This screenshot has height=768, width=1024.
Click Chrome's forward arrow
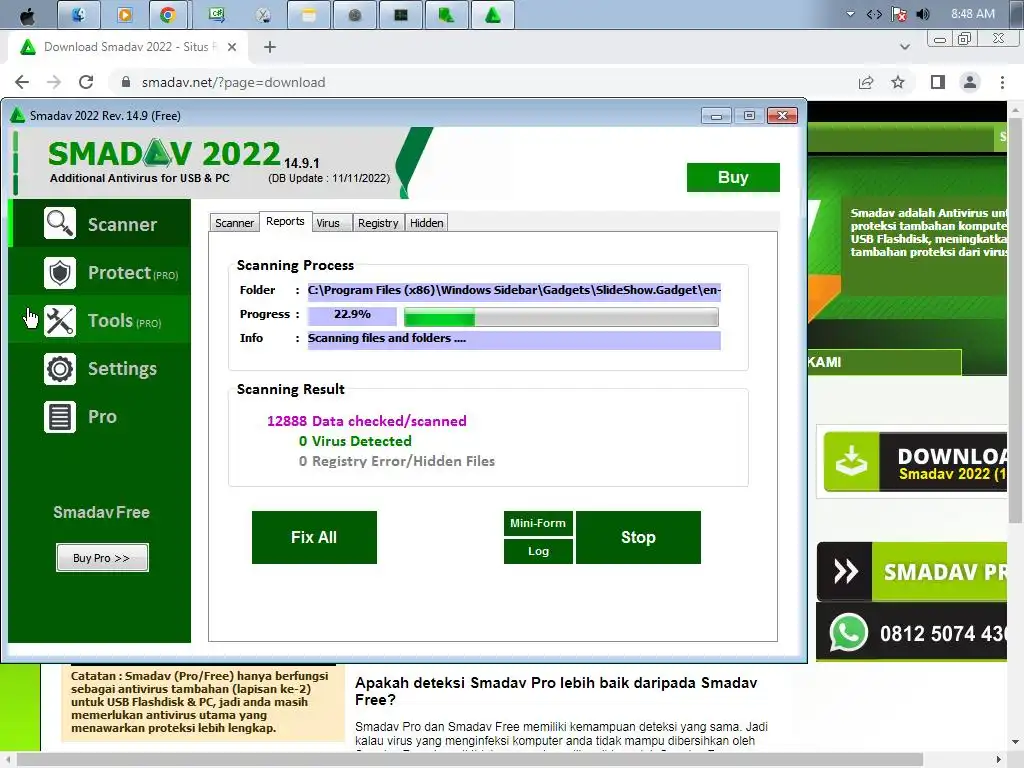click(x=54, y=82)
